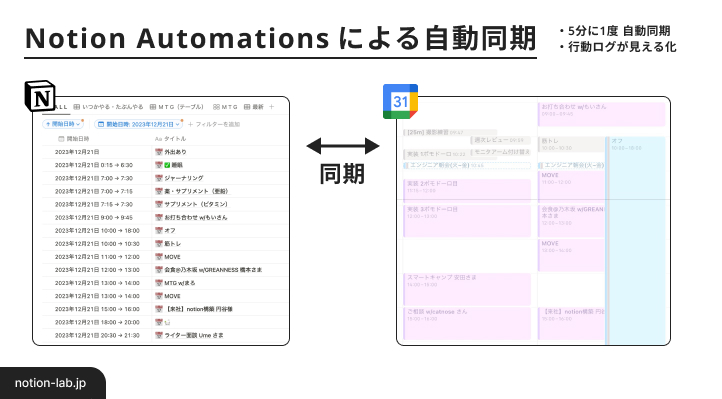722x399 pixels.
Task: Open the お打ち合わせ w/もいさん calendar event
Action: [x=601, y=114]
